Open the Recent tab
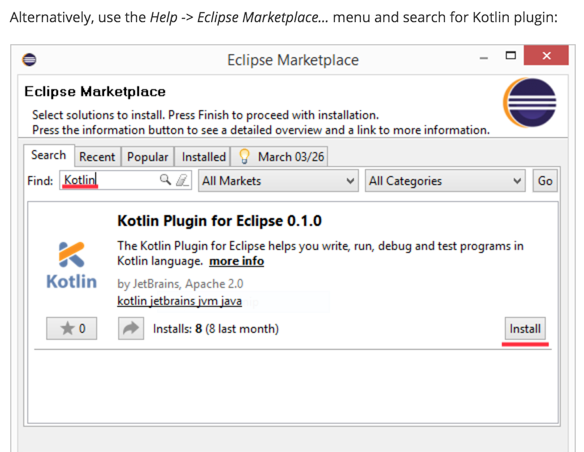 click(97, 157)
